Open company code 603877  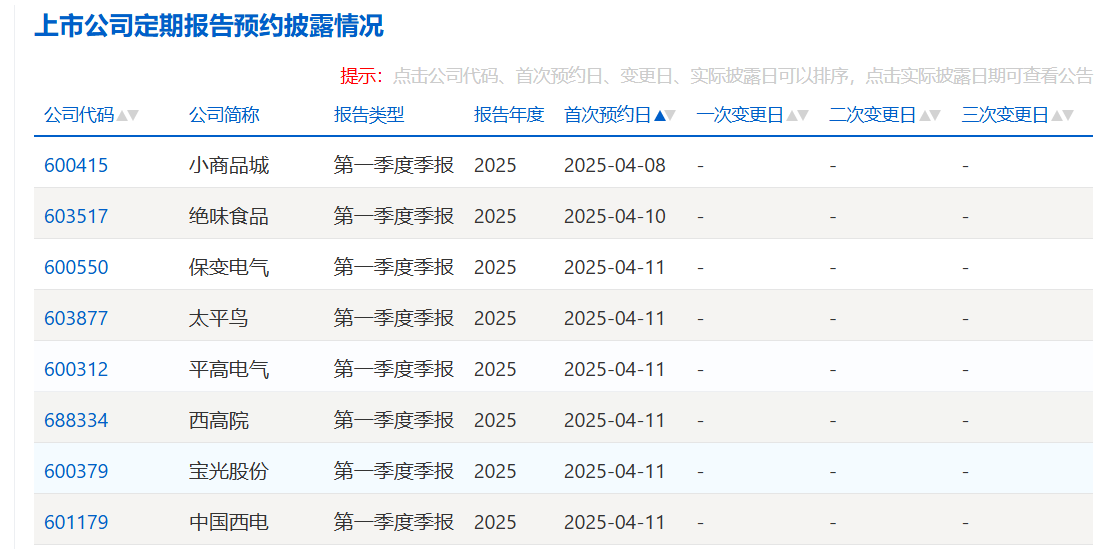click(x=76, y=318)
